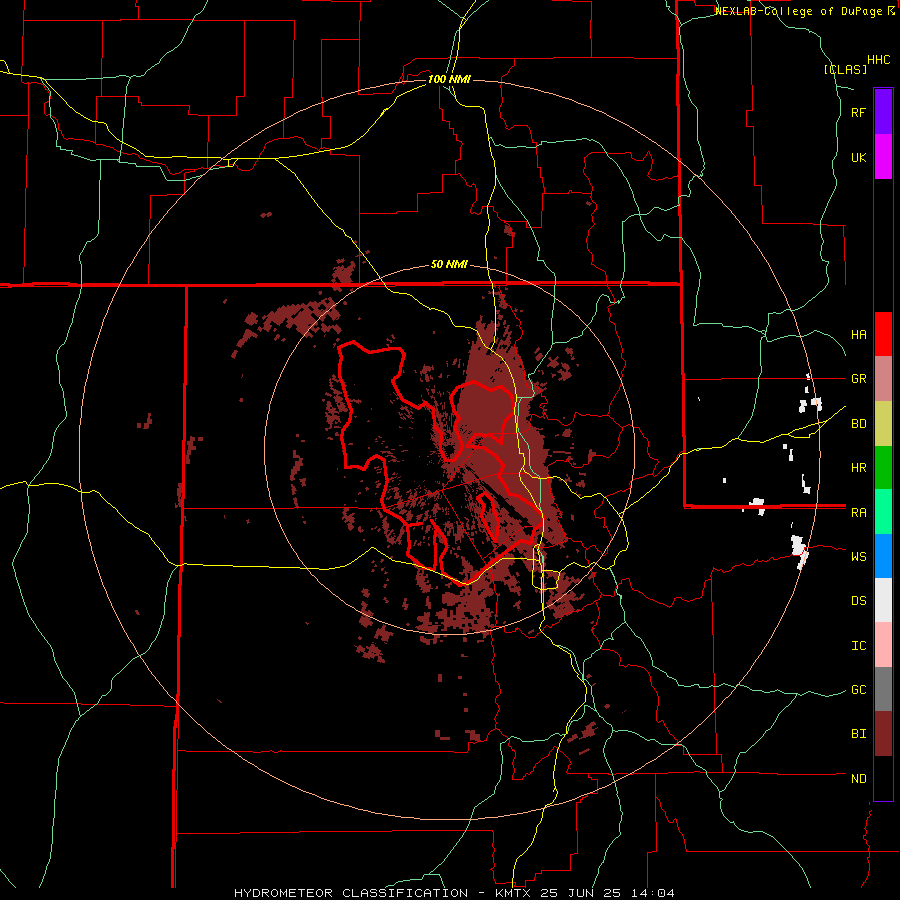900x900 pixels.
Task: Click the IC legend label
Action: pyautogui.click(x=858, y=646)
